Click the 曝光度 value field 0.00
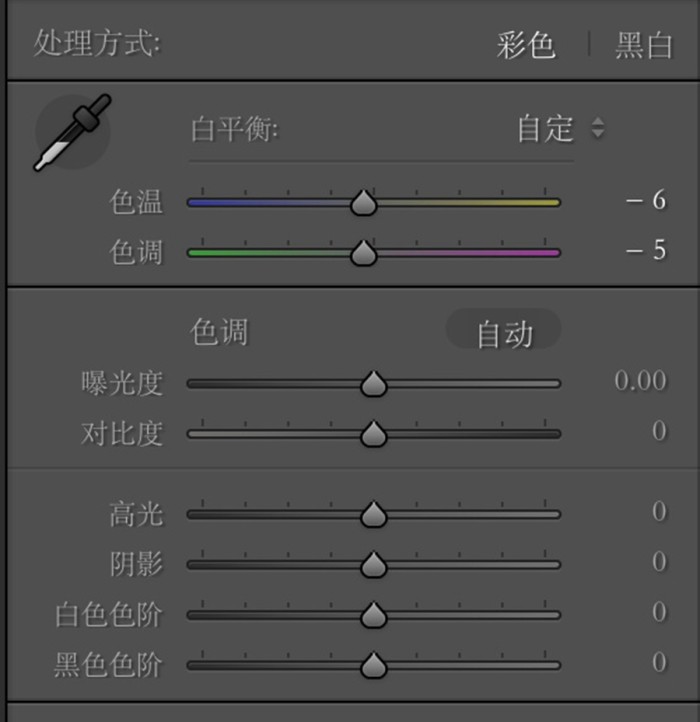 point(640,381)
